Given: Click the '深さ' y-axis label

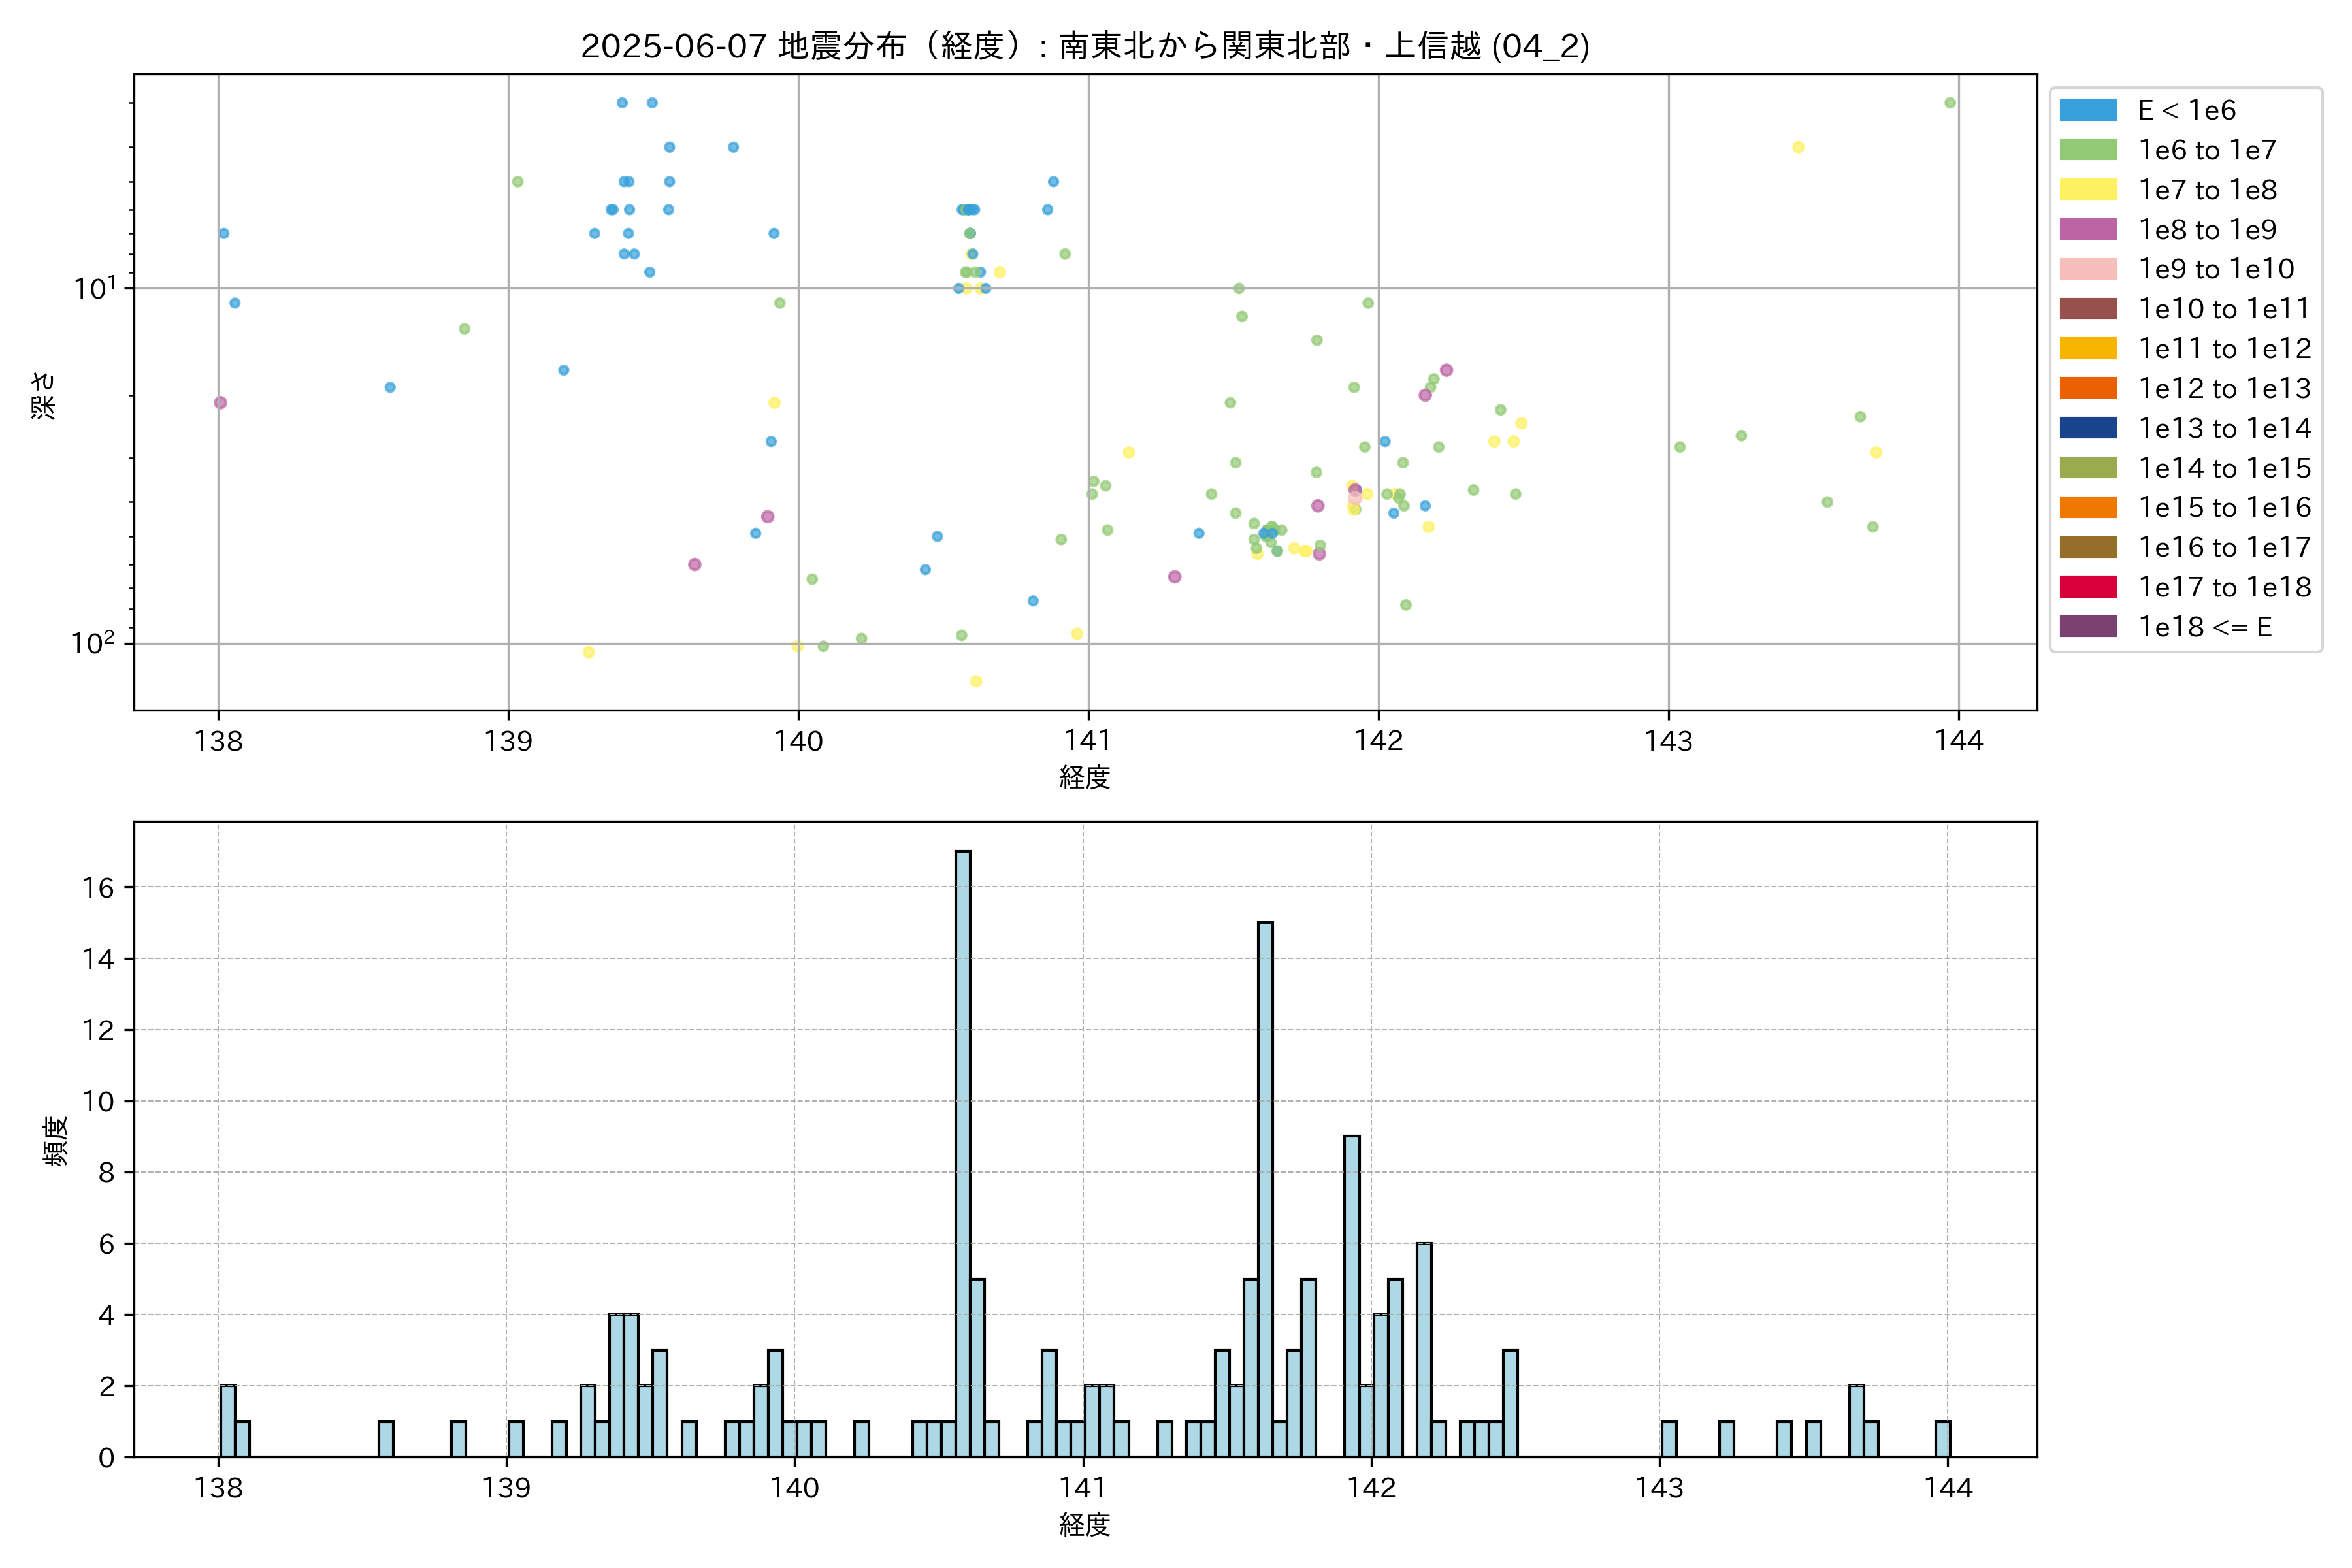Looking at the screenshot, I should [44, 395].
